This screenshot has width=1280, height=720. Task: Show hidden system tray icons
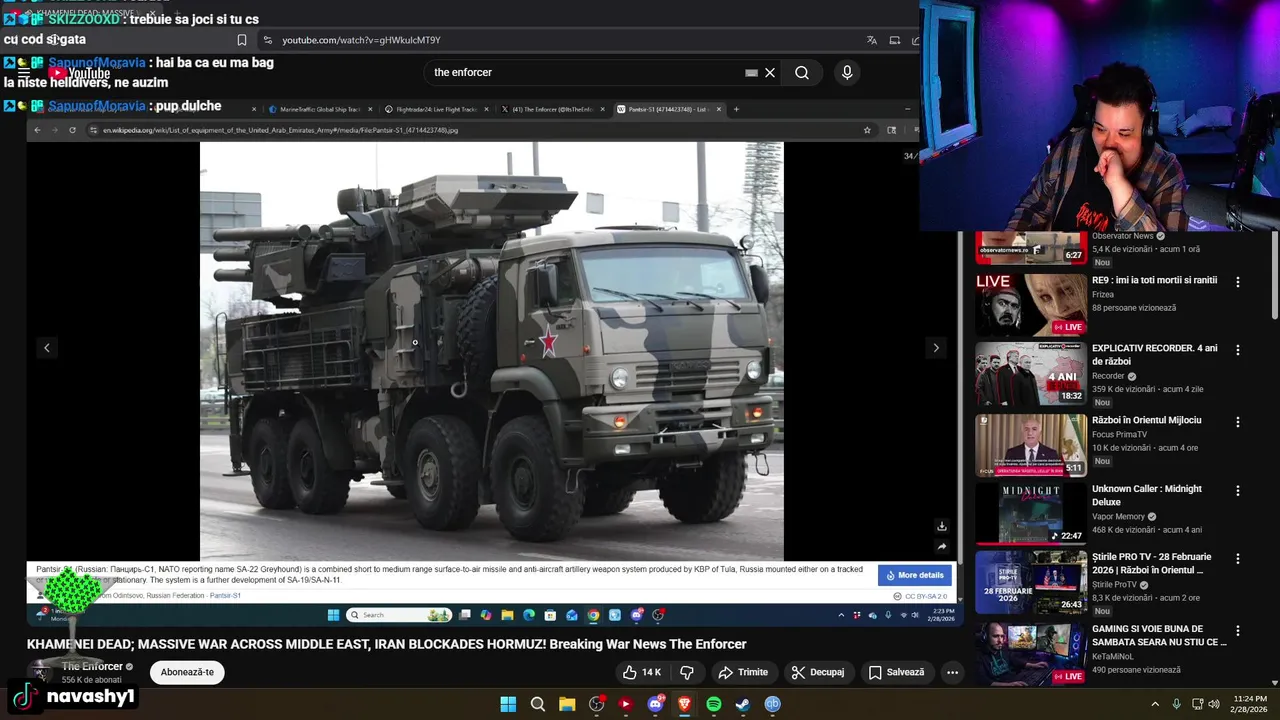click(x=1155, y=704)
